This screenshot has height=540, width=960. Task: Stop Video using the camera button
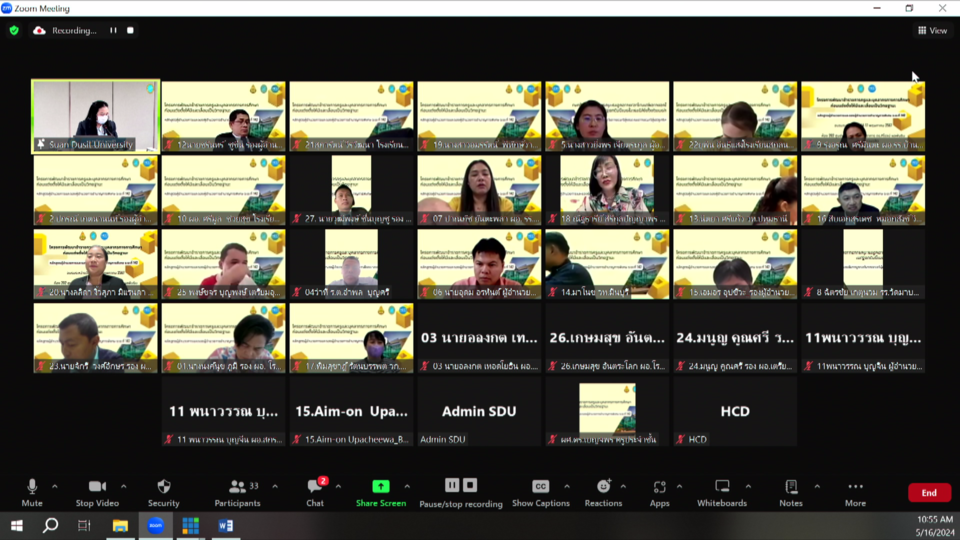97,487
